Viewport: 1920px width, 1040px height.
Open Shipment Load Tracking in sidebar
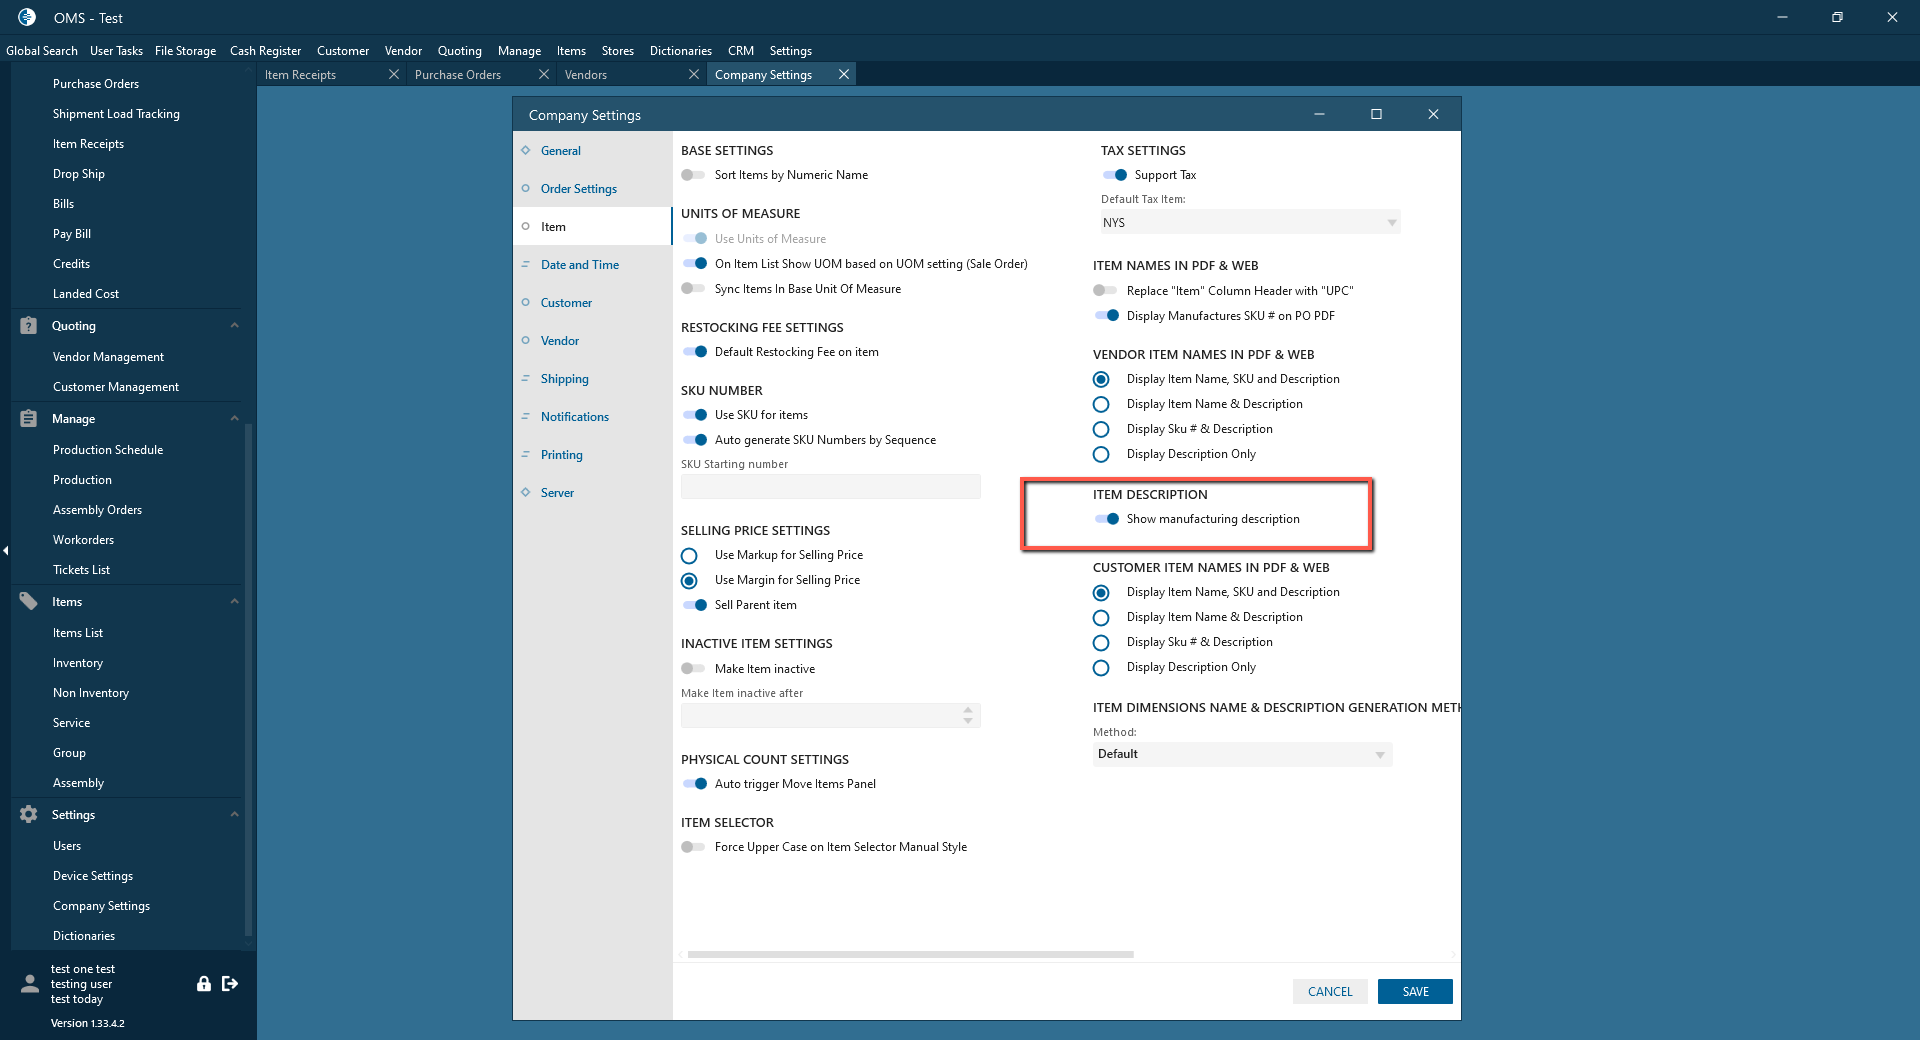coord(116,114)
